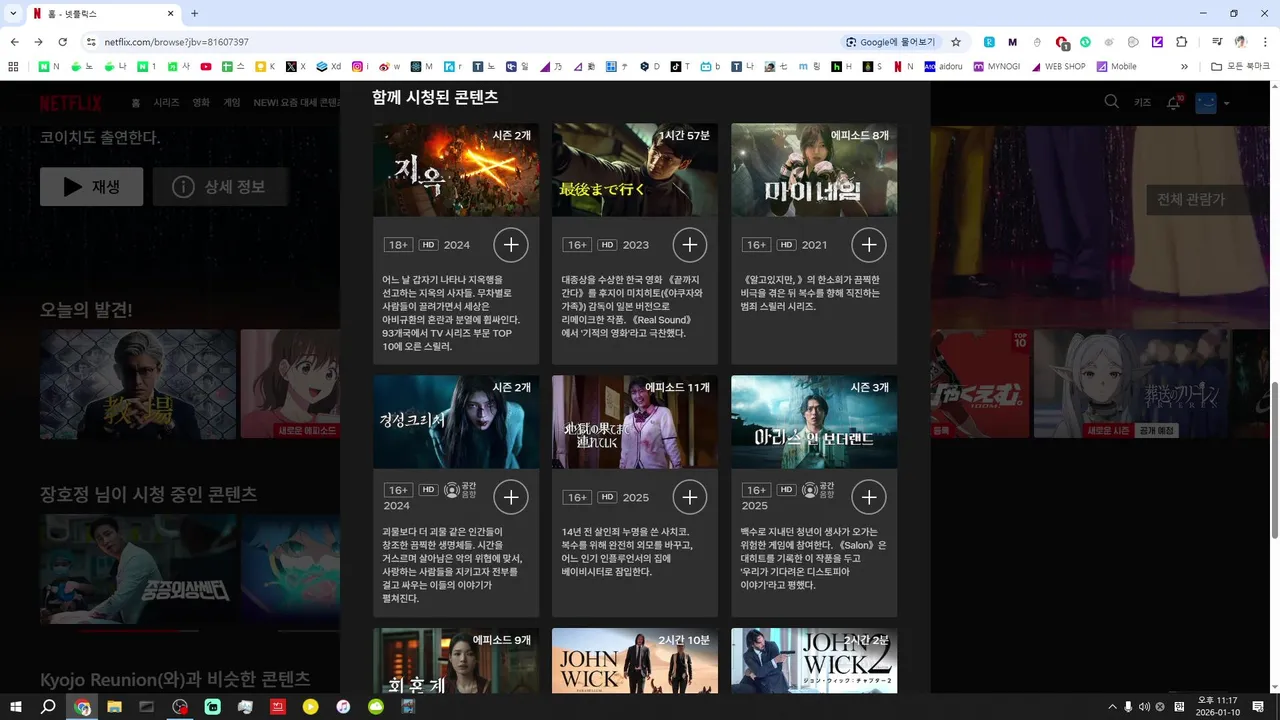Viewport: 1280px width, 720px height.
Task: Open the 시리즈 menu in Netflix
Action: pos(166,103)
